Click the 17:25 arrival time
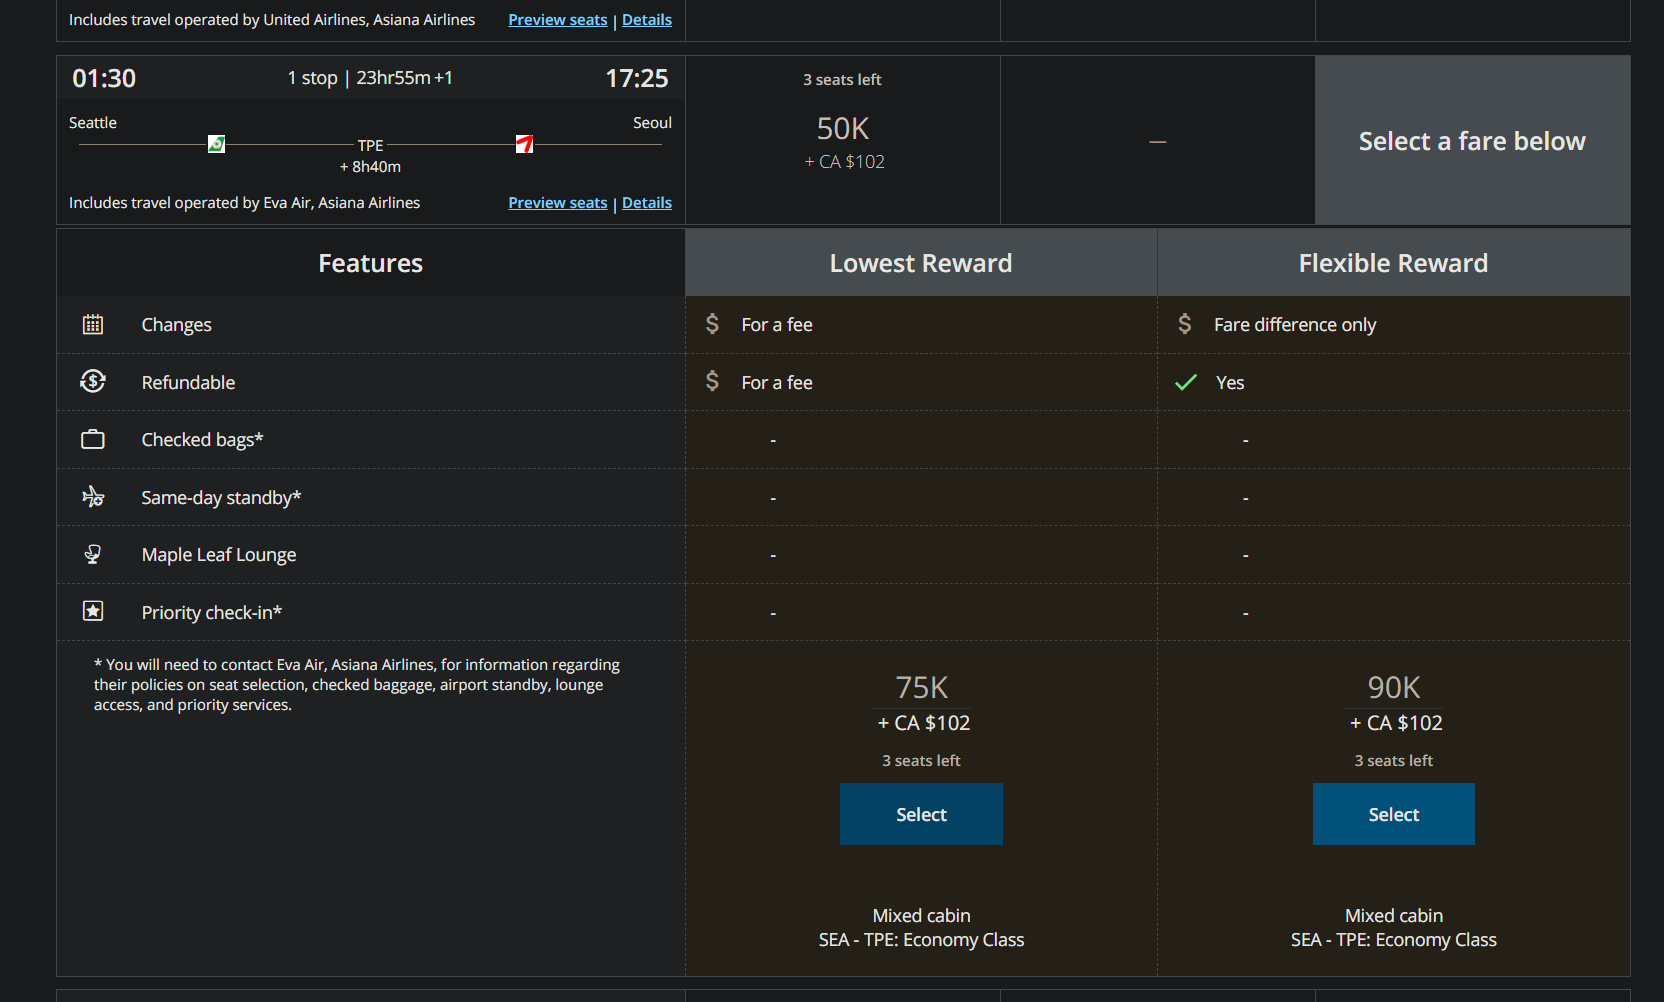 [637, 78]
